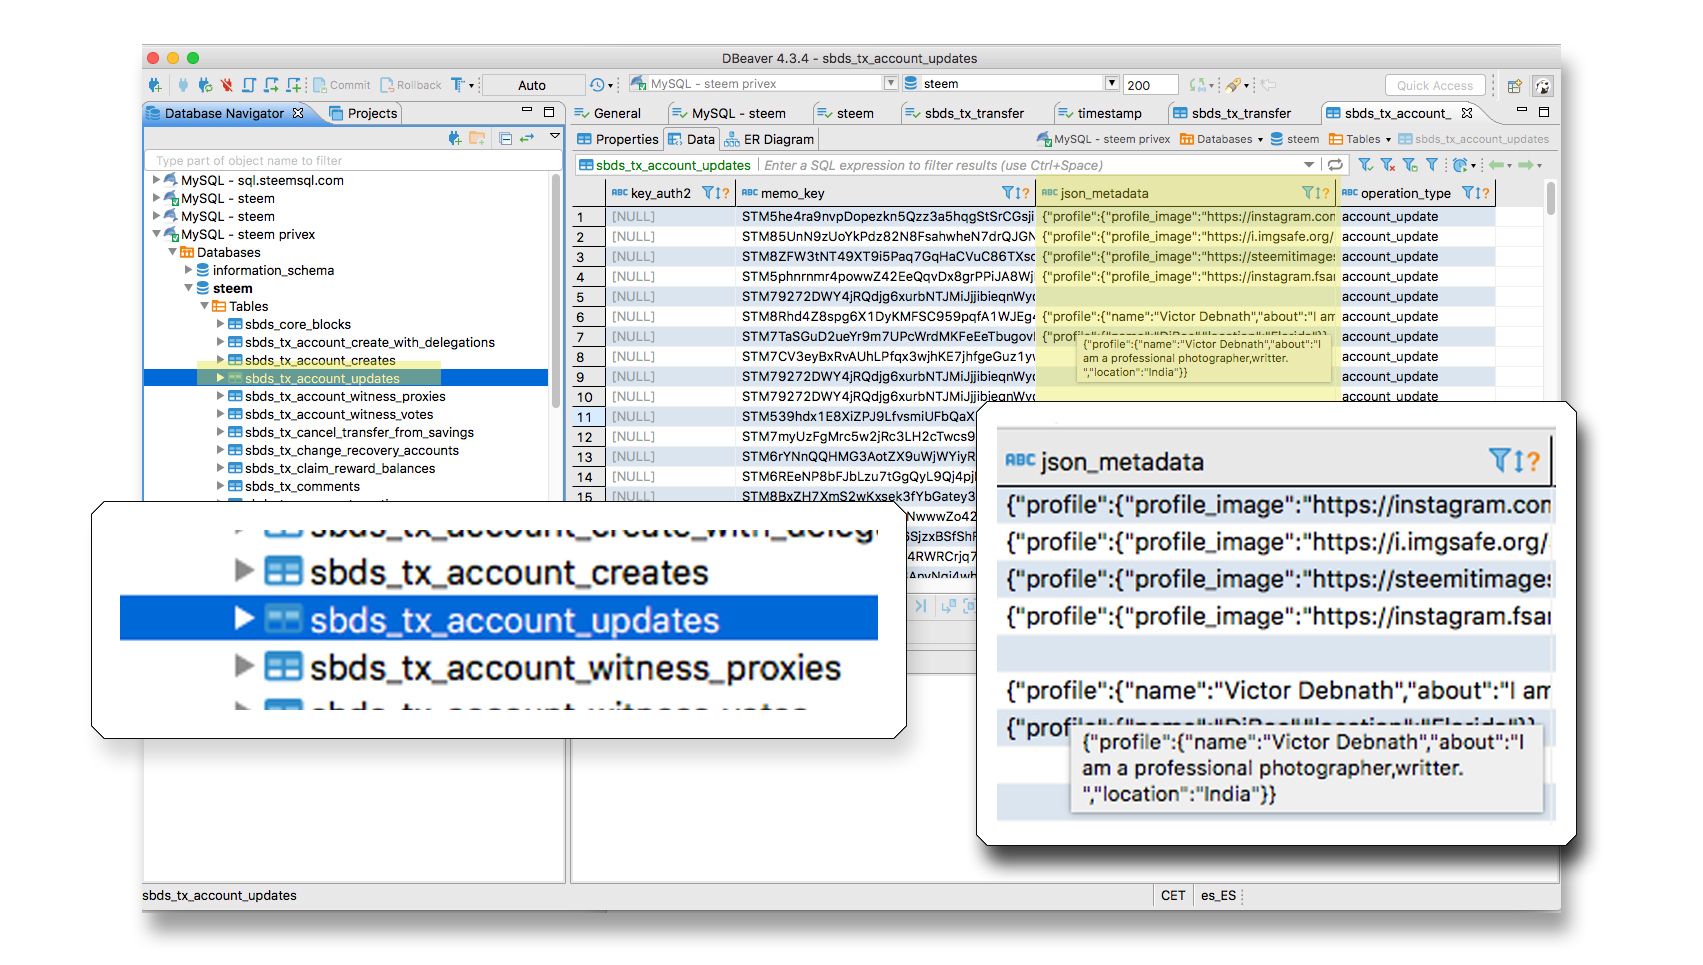
Task: Click the filter icon in key_auth2 column
Action: pos(708,193)
